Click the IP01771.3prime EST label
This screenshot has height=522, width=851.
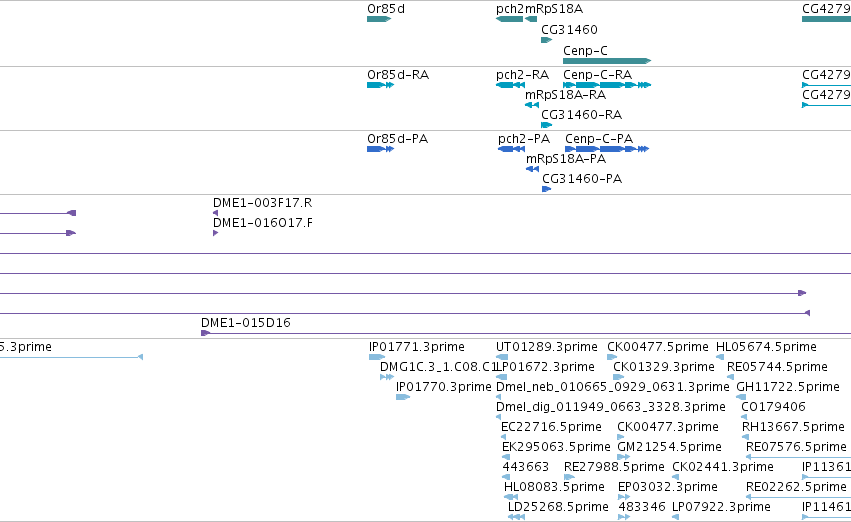[417, 347]
